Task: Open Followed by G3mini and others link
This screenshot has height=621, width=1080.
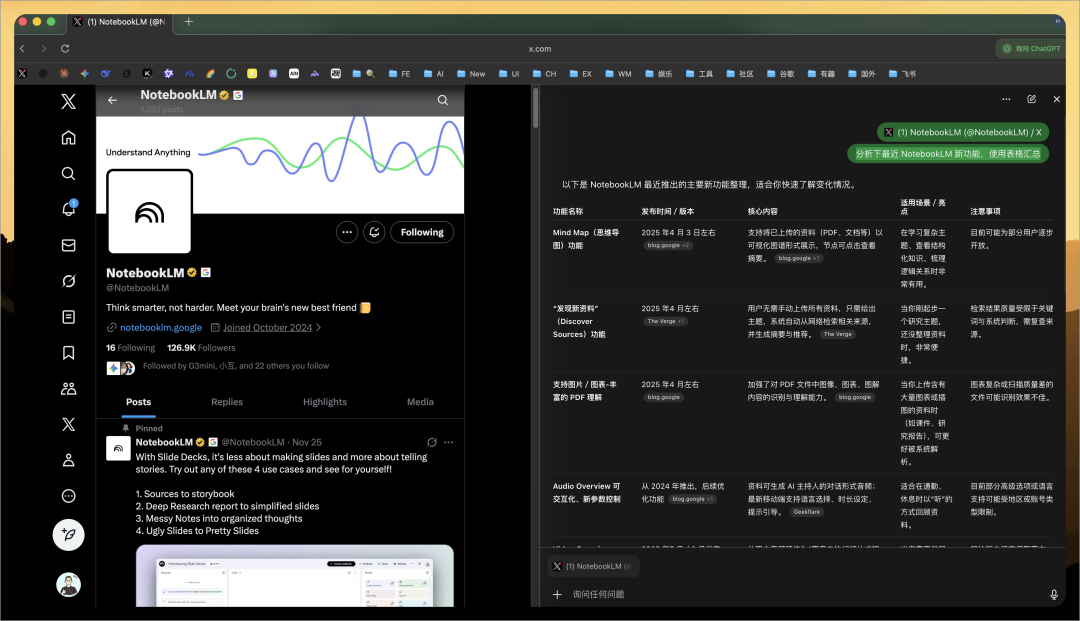Action: click(x=236, y=366)
